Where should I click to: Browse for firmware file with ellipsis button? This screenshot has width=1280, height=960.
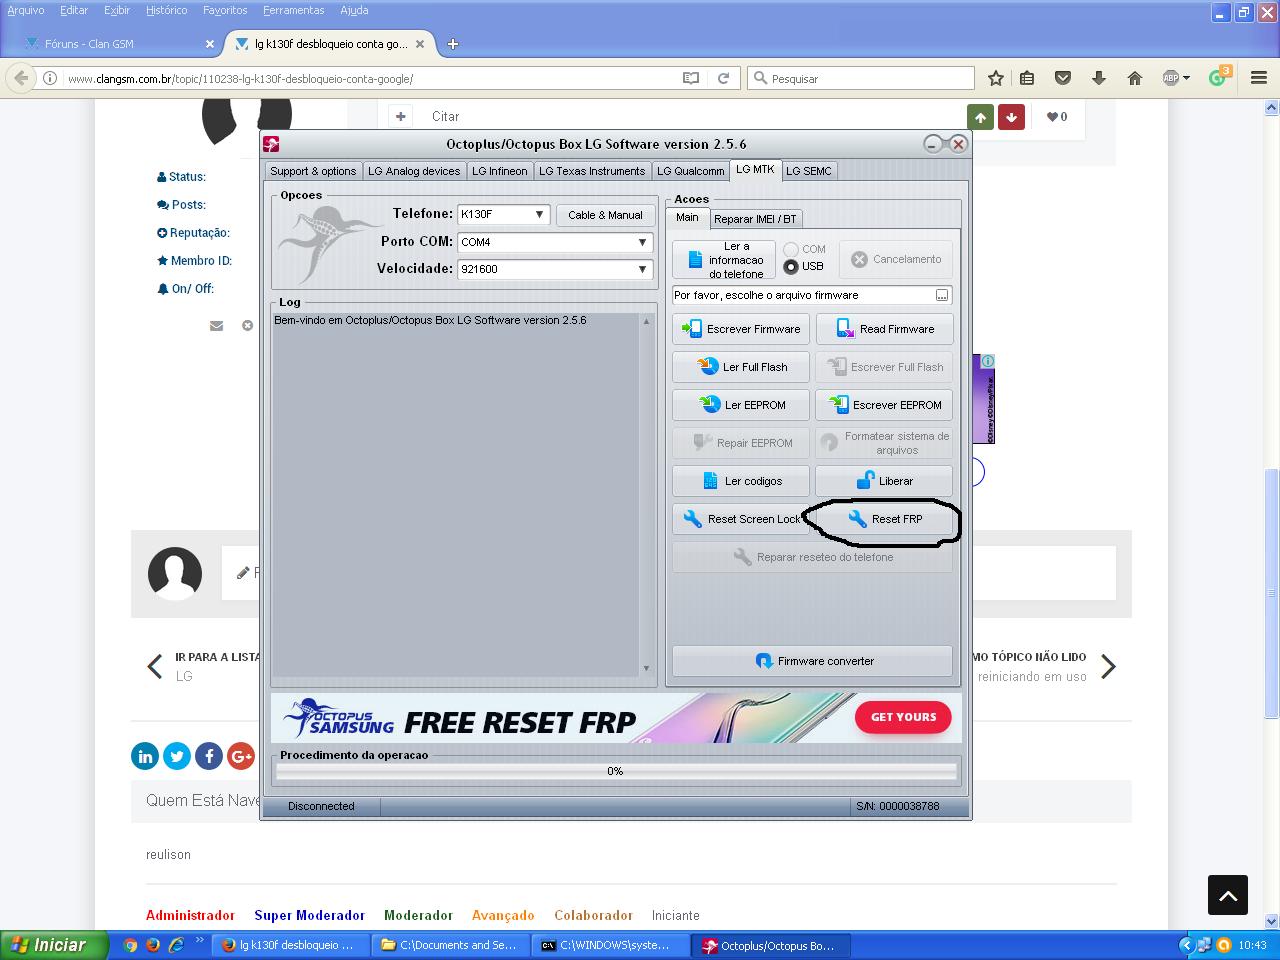pyautogui.click(x=942, y=295)
